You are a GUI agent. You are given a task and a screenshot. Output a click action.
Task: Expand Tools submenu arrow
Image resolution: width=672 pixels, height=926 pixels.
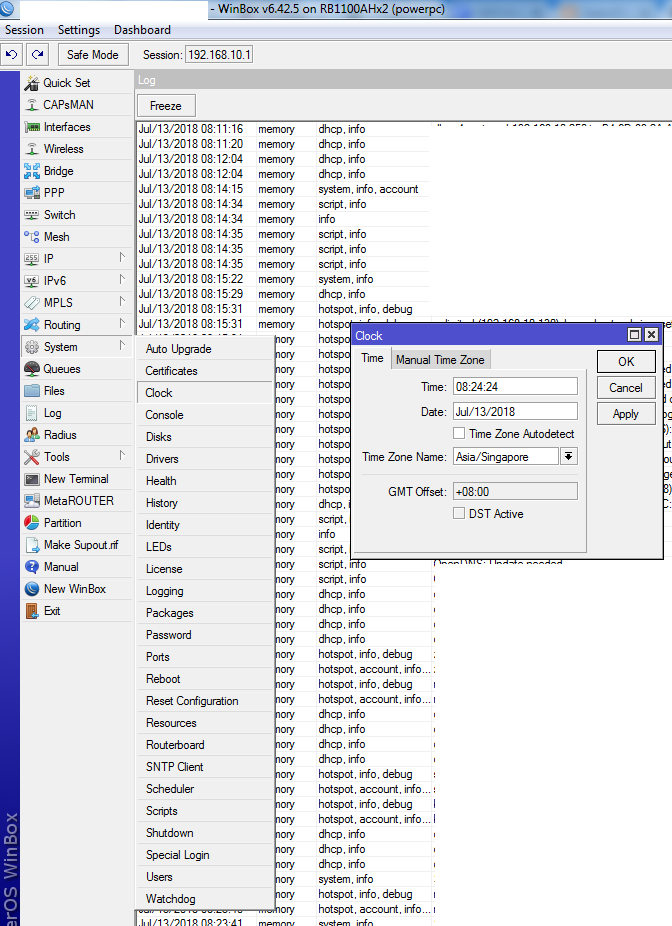(x=122, y=455)
